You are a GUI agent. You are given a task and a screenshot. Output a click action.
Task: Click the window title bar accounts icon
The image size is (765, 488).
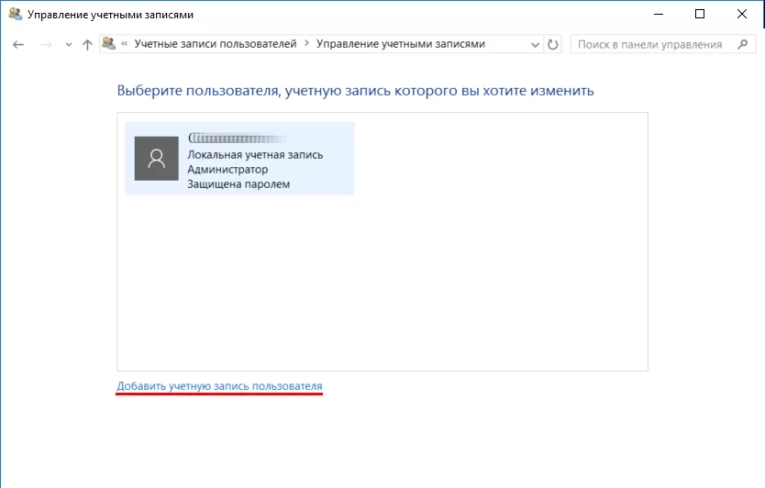[15, 15]
